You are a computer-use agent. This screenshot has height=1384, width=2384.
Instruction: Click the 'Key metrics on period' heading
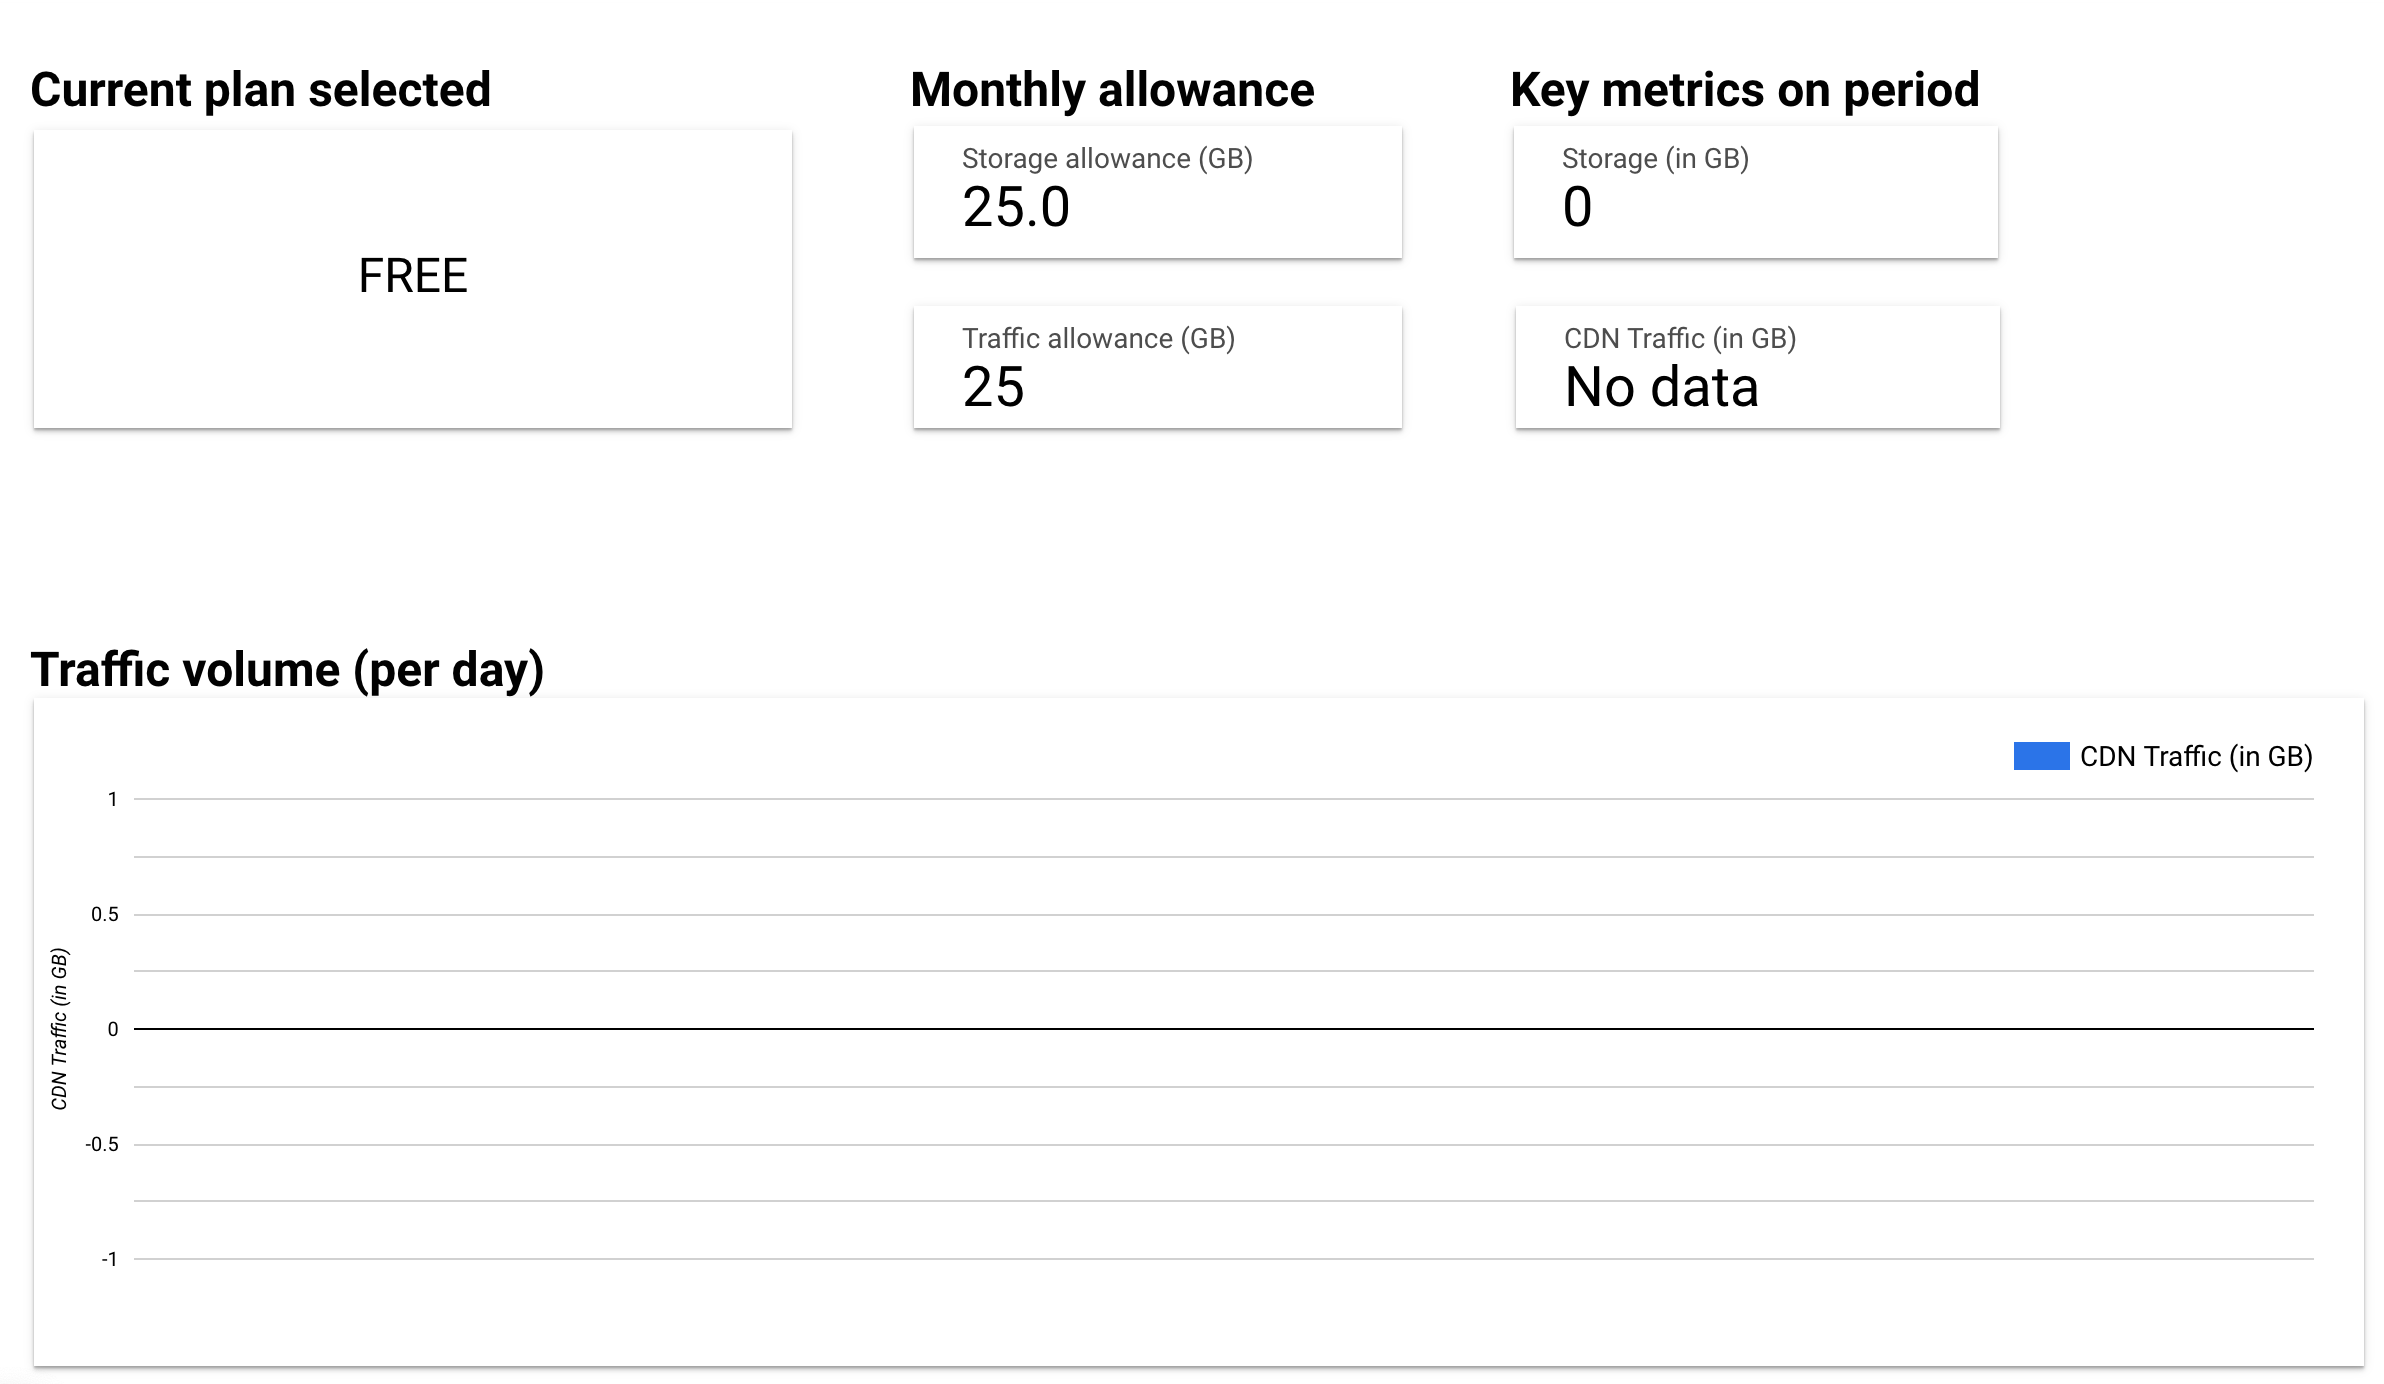click(x=1745, y=89)
